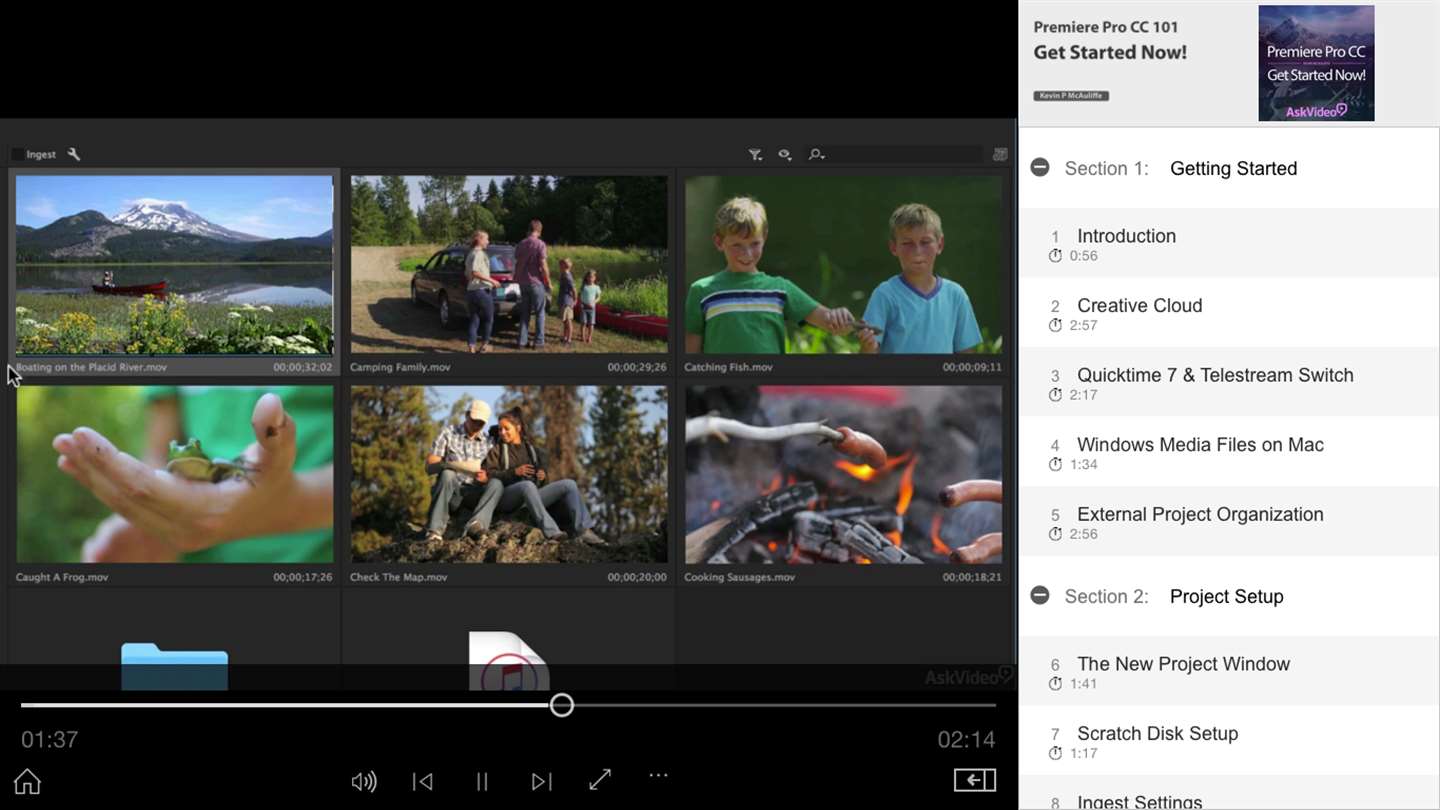Image resolution: width=1440 pixels, height=810 pixels.
Task: Select the Caught A Frog clip thumbnail
Action: [x=175, y=475]
